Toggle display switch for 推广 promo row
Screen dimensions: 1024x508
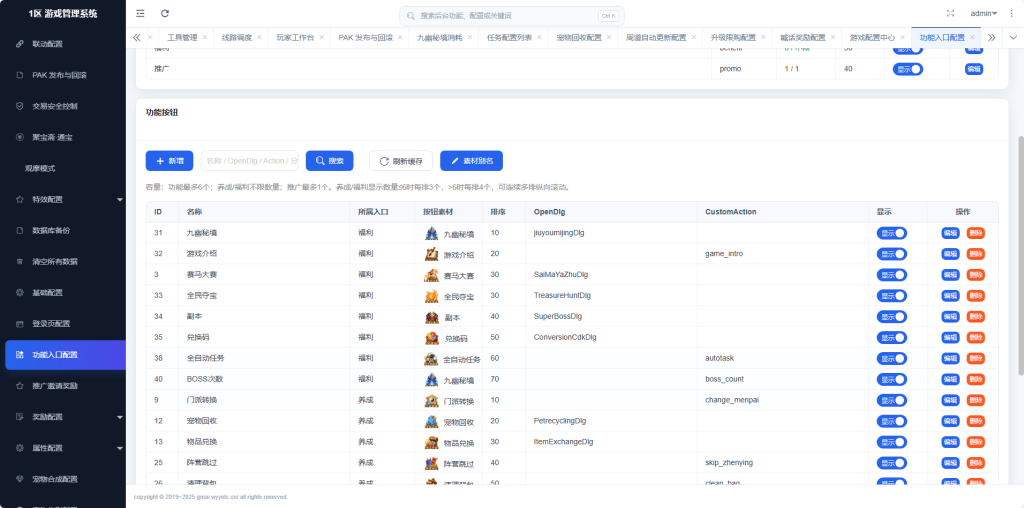908,69
